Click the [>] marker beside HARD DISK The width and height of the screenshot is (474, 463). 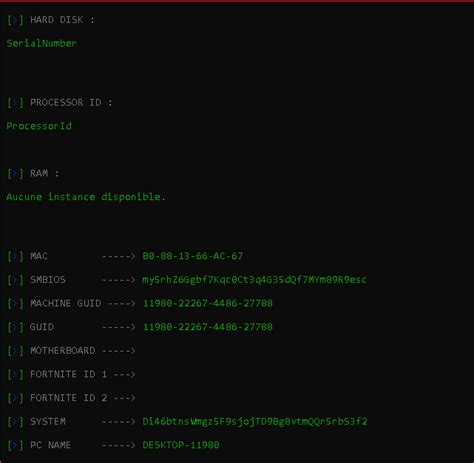click(15, 20)
